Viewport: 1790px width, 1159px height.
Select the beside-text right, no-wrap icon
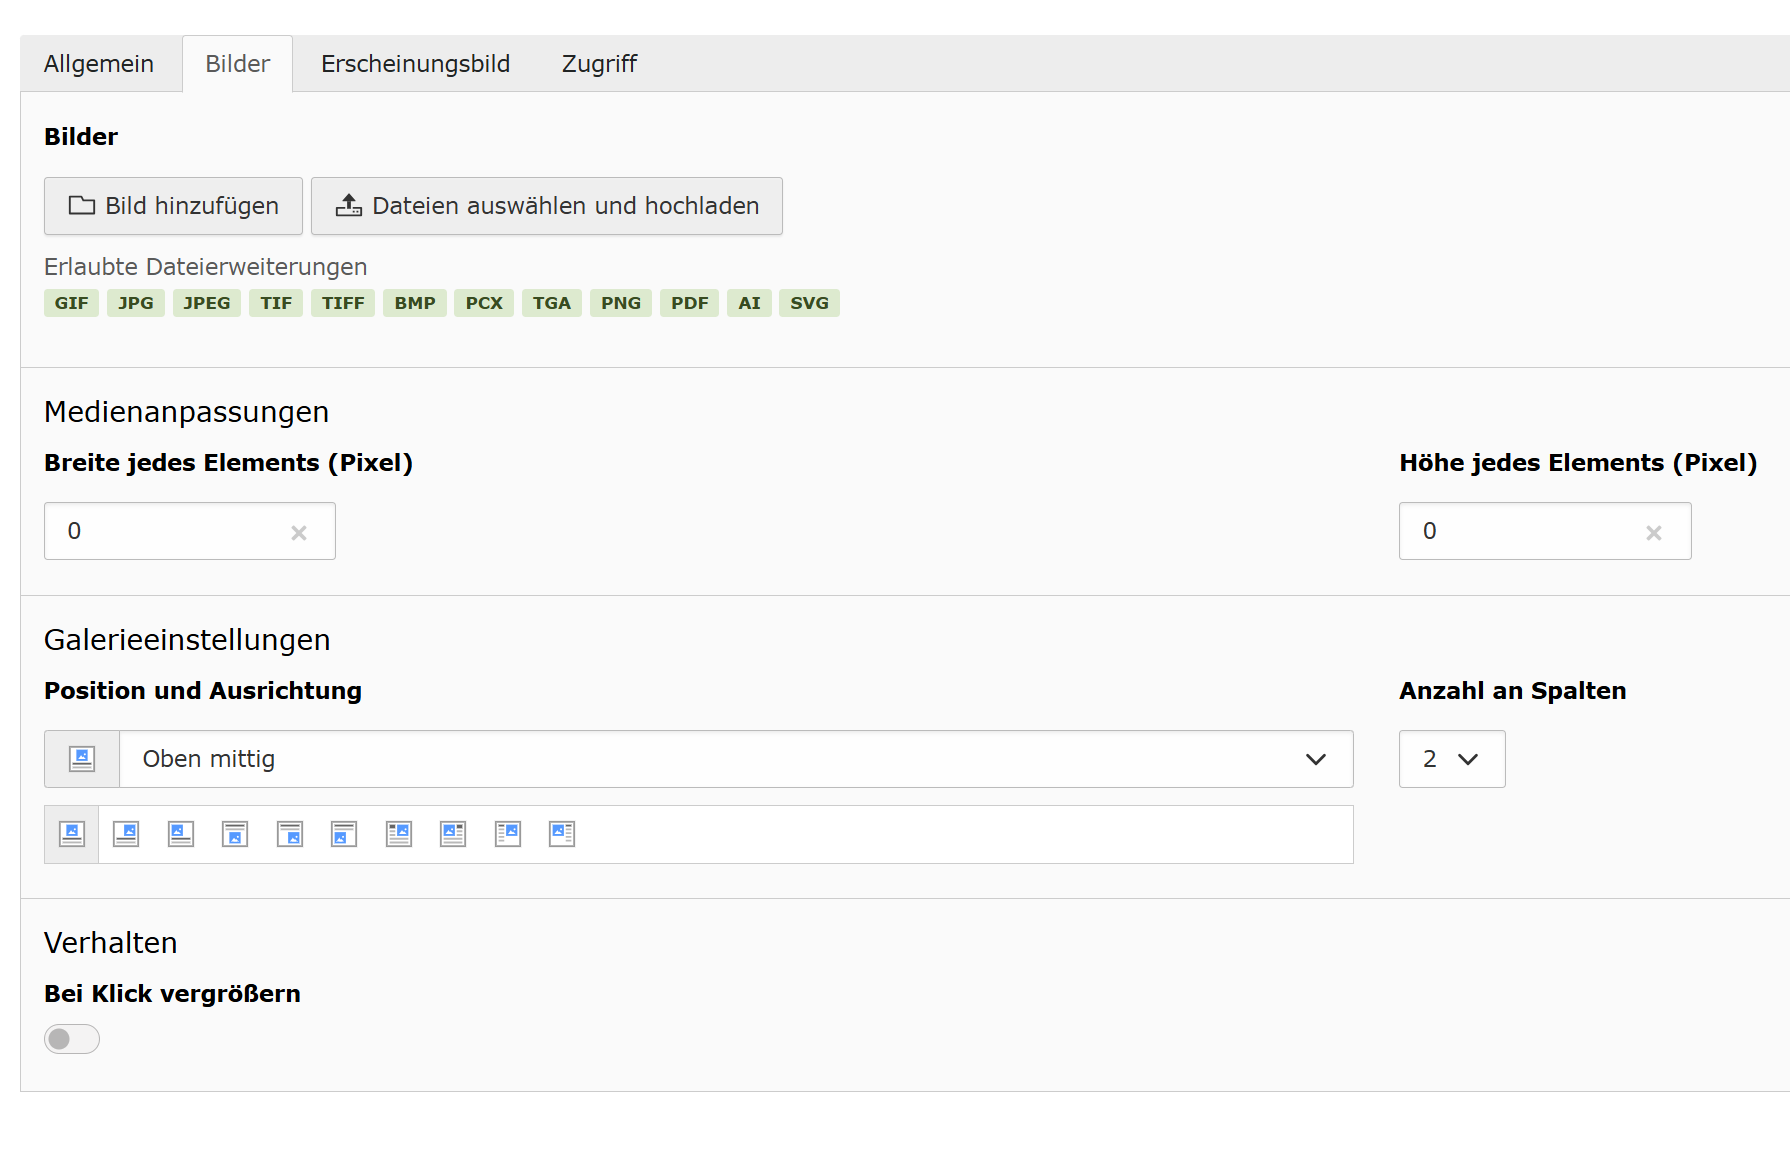click(508, 834)
